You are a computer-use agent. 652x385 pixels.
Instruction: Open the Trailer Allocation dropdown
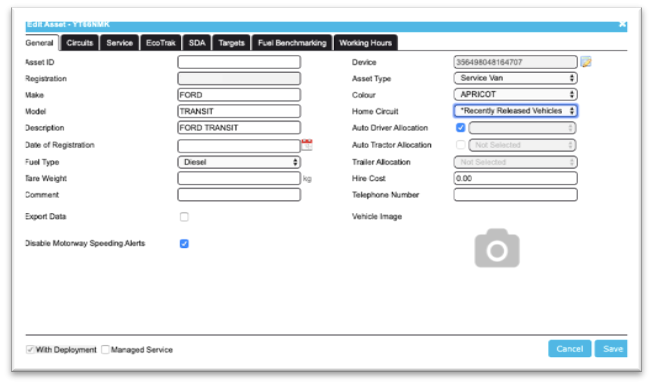click(516, 162)
